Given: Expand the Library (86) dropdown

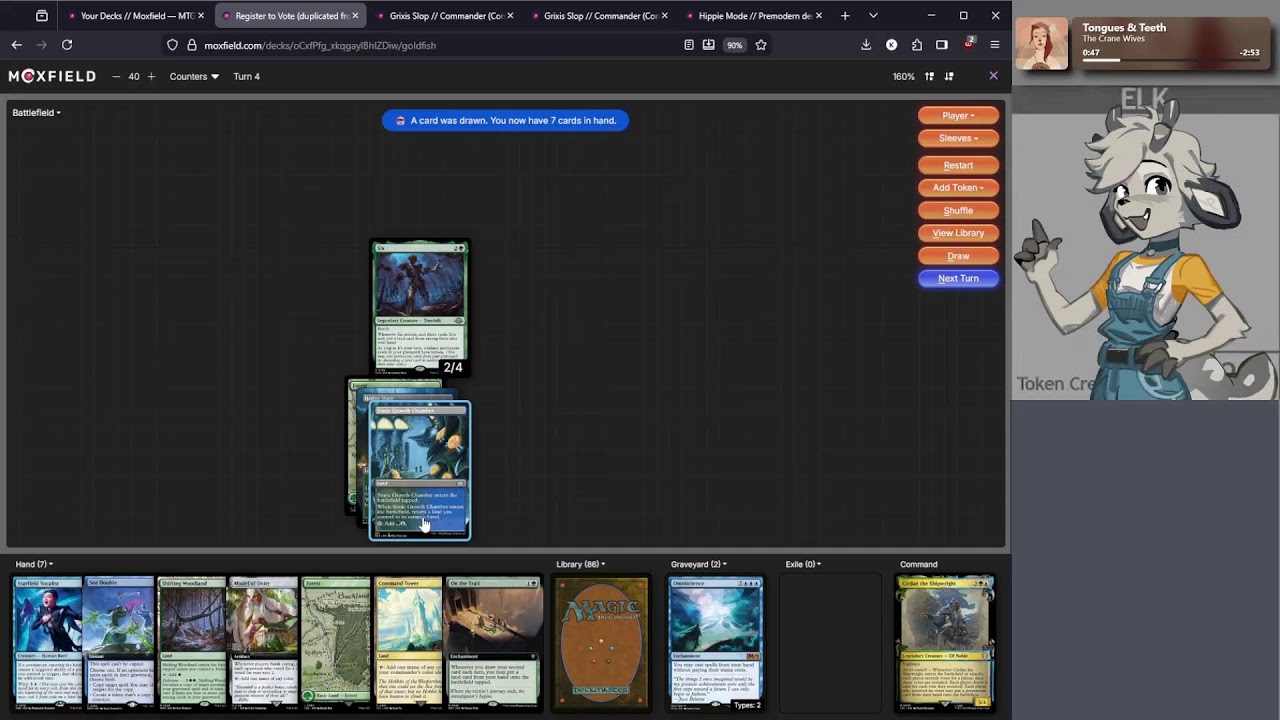Looking at the screenshot, I should click(x=580, y=564).
